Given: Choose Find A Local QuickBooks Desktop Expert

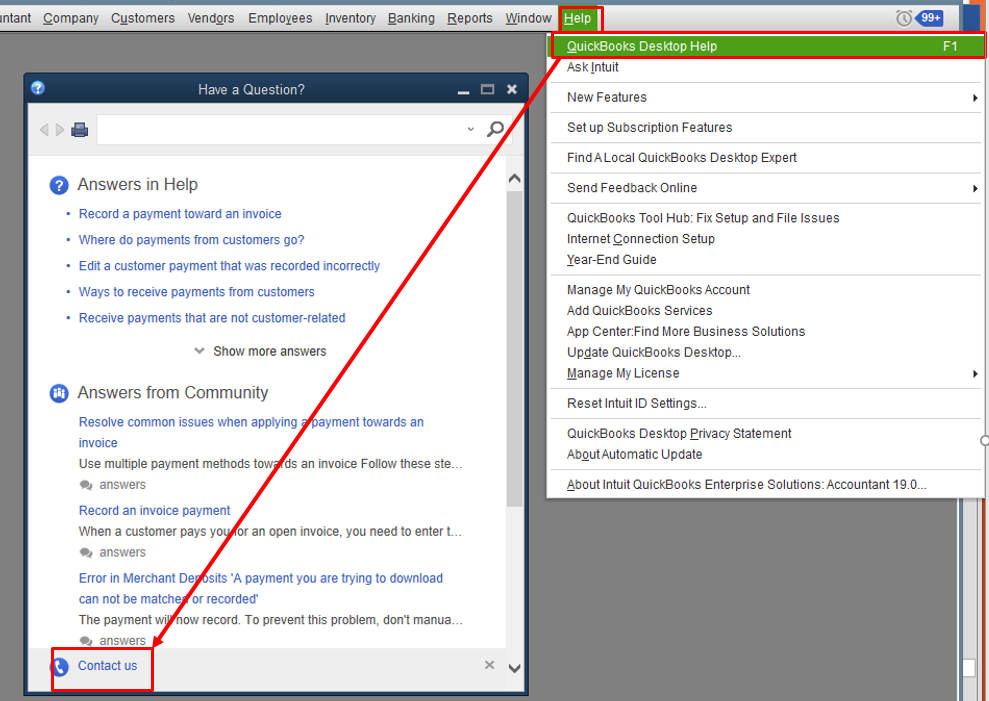Looking at the screenshot, I should pyautogui.click(x=767, y=158).
